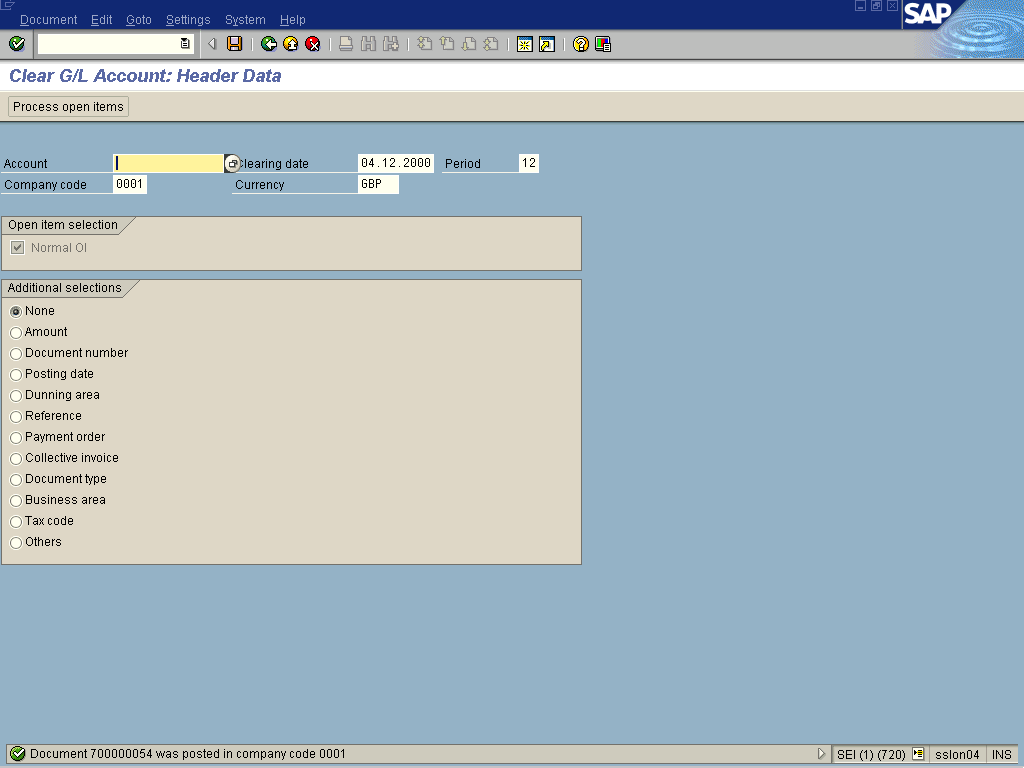Click the Clearing date input field
The width and height of the screenshot is (1024, 768).
click(395, 164)
